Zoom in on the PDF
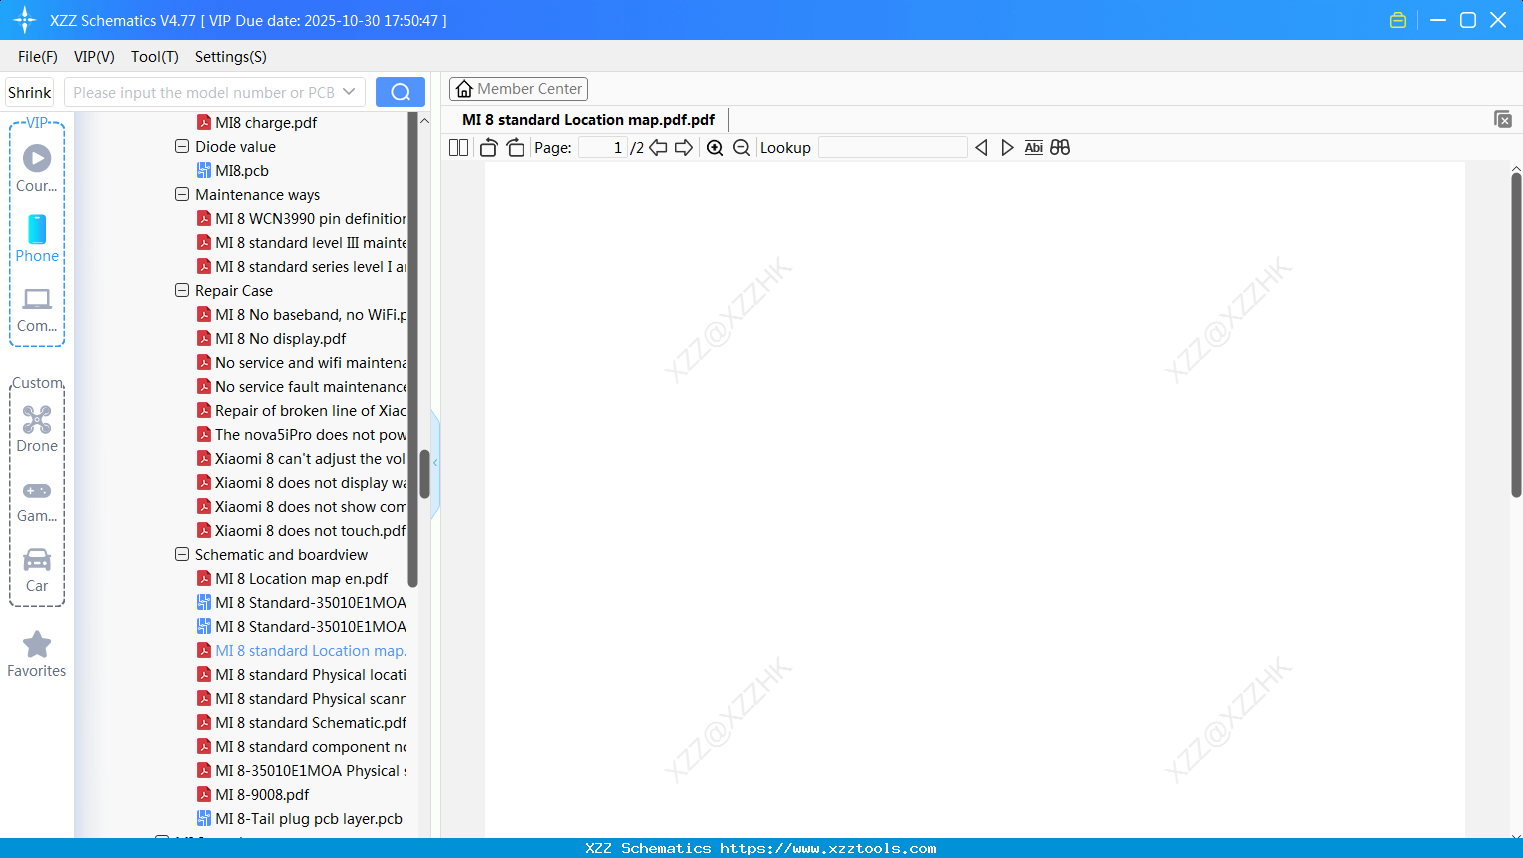This screenshot has width=1523, height=858. point(715,147)
